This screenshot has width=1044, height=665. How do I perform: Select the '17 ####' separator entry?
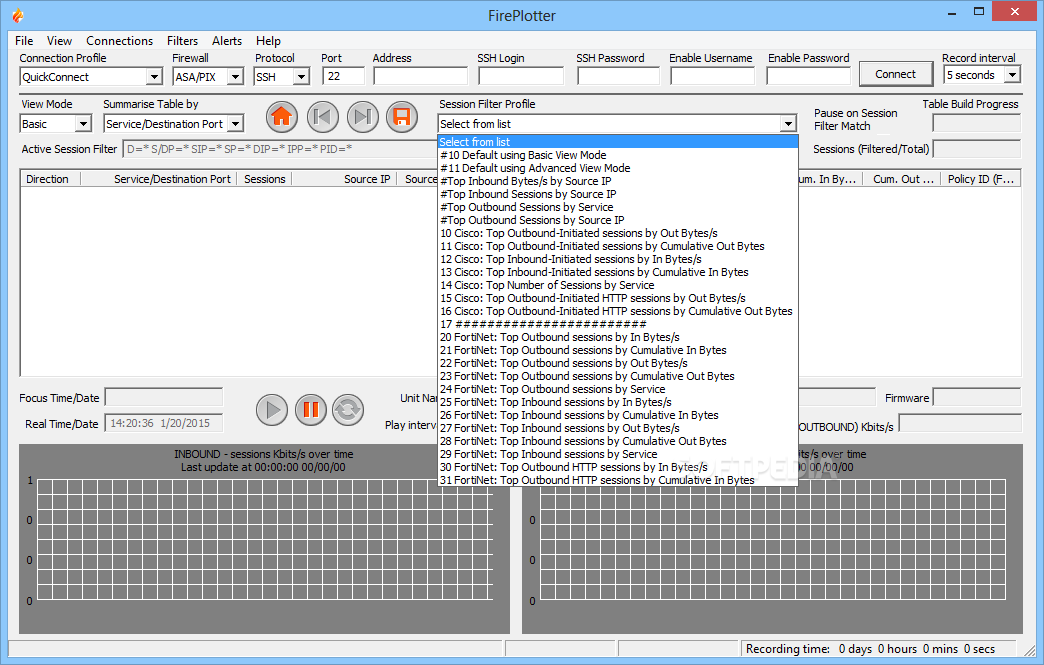pos(618,324)
